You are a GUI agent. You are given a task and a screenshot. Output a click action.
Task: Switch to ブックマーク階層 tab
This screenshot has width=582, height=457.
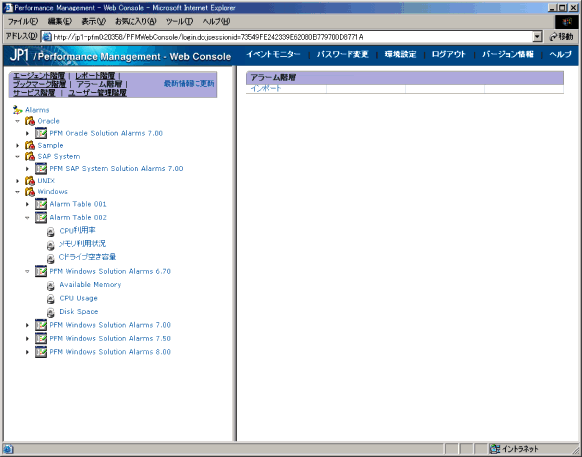point(39,84)
